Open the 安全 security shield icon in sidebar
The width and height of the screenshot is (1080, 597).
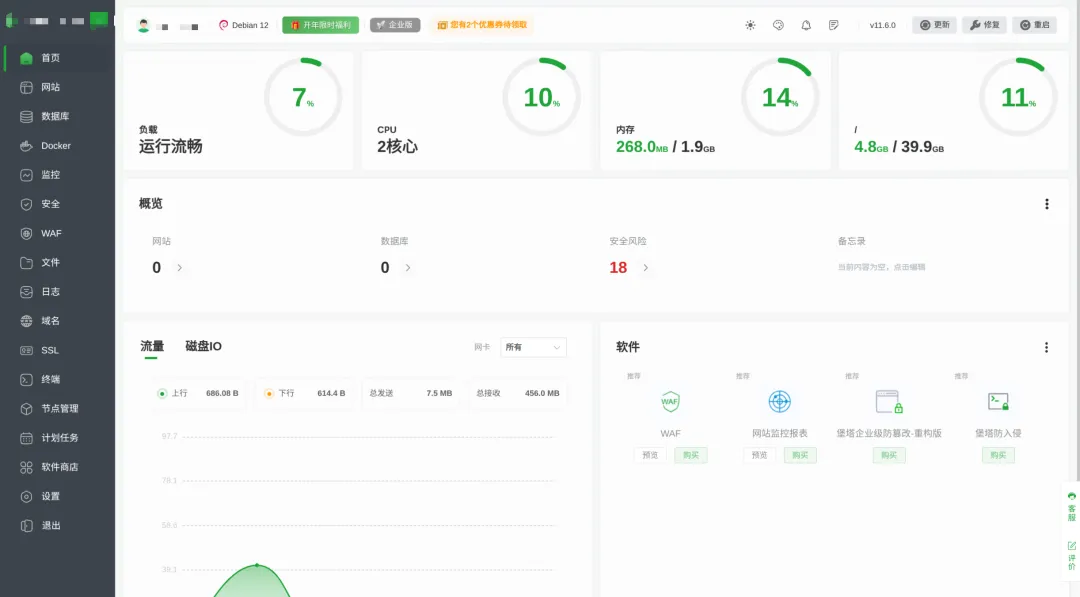(x=26, y=204)
